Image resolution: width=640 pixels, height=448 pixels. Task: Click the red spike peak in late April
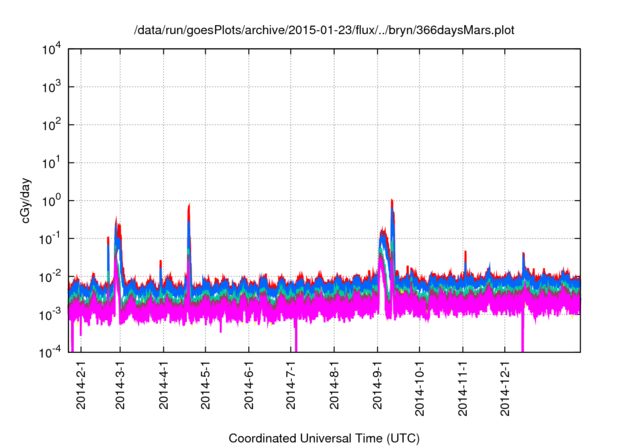point(190,205)
